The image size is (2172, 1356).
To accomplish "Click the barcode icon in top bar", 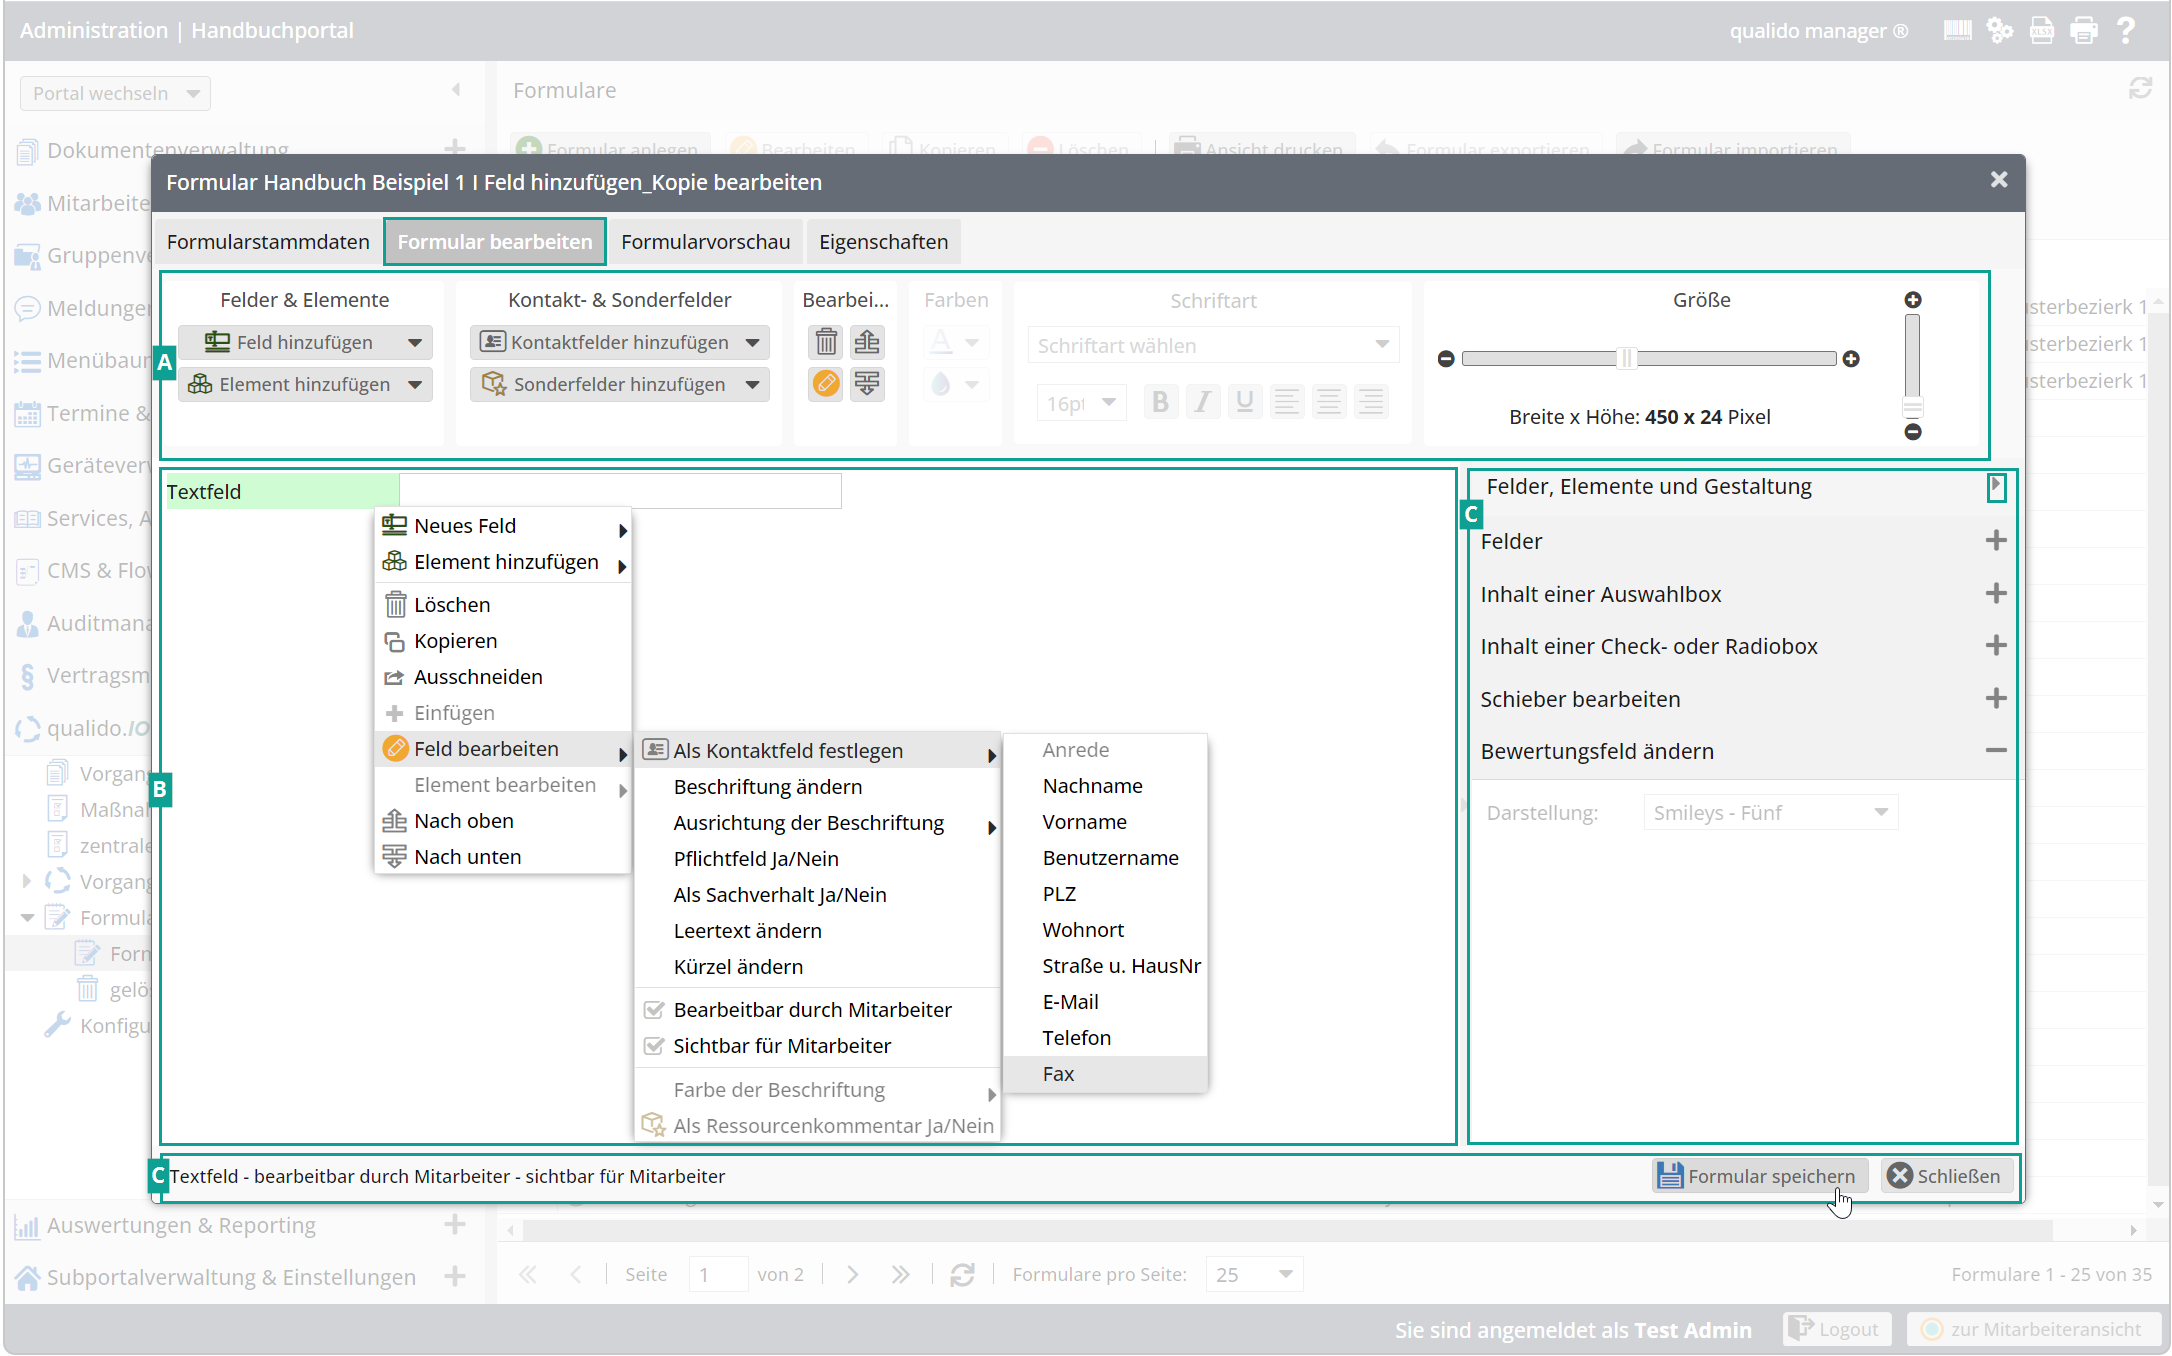I will click(x=1957, y=30).
